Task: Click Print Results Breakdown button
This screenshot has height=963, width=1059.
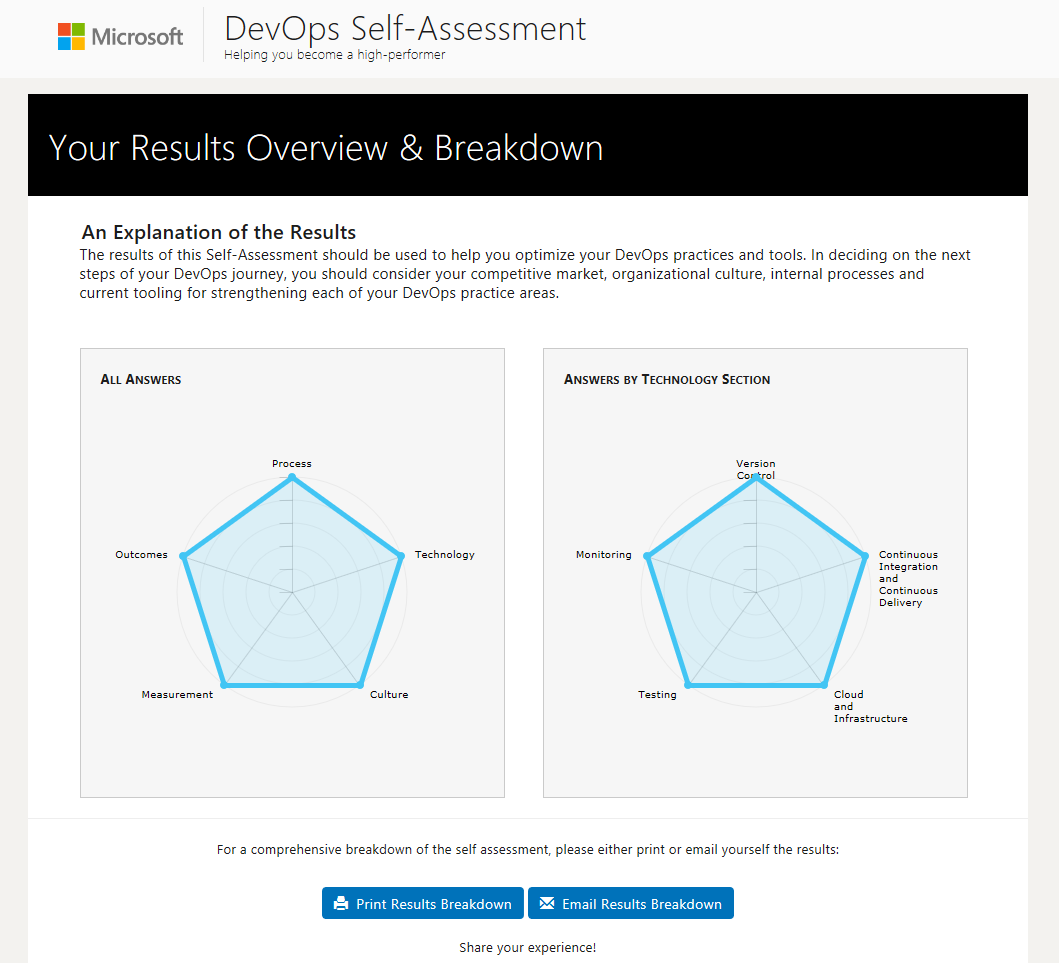Action: pyautogui.click(x=423, y=904)
